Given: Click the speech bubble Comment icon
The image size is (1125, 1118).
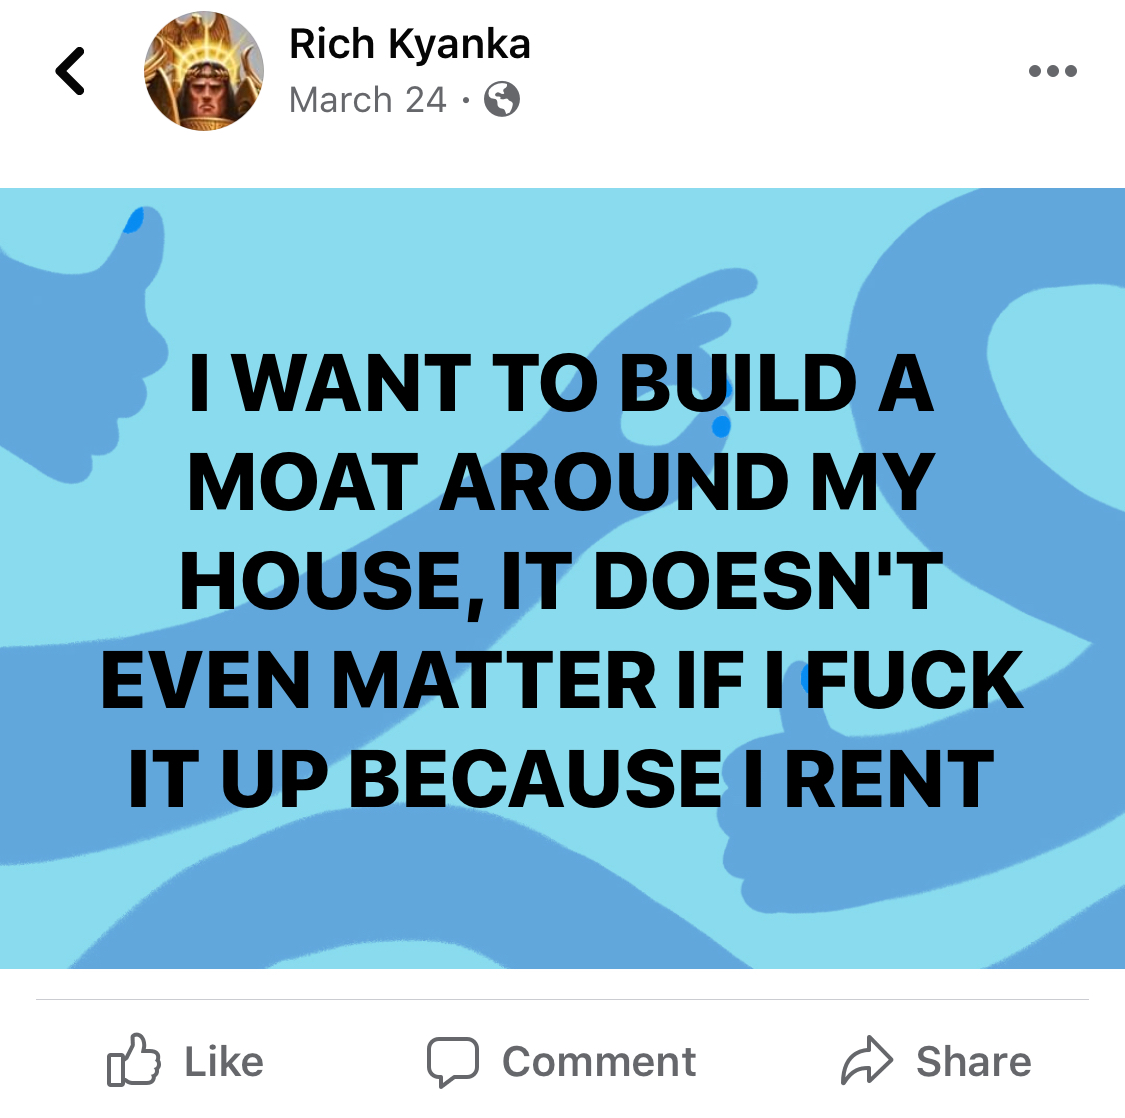Looking at the screenshot, I should 453,1061.
